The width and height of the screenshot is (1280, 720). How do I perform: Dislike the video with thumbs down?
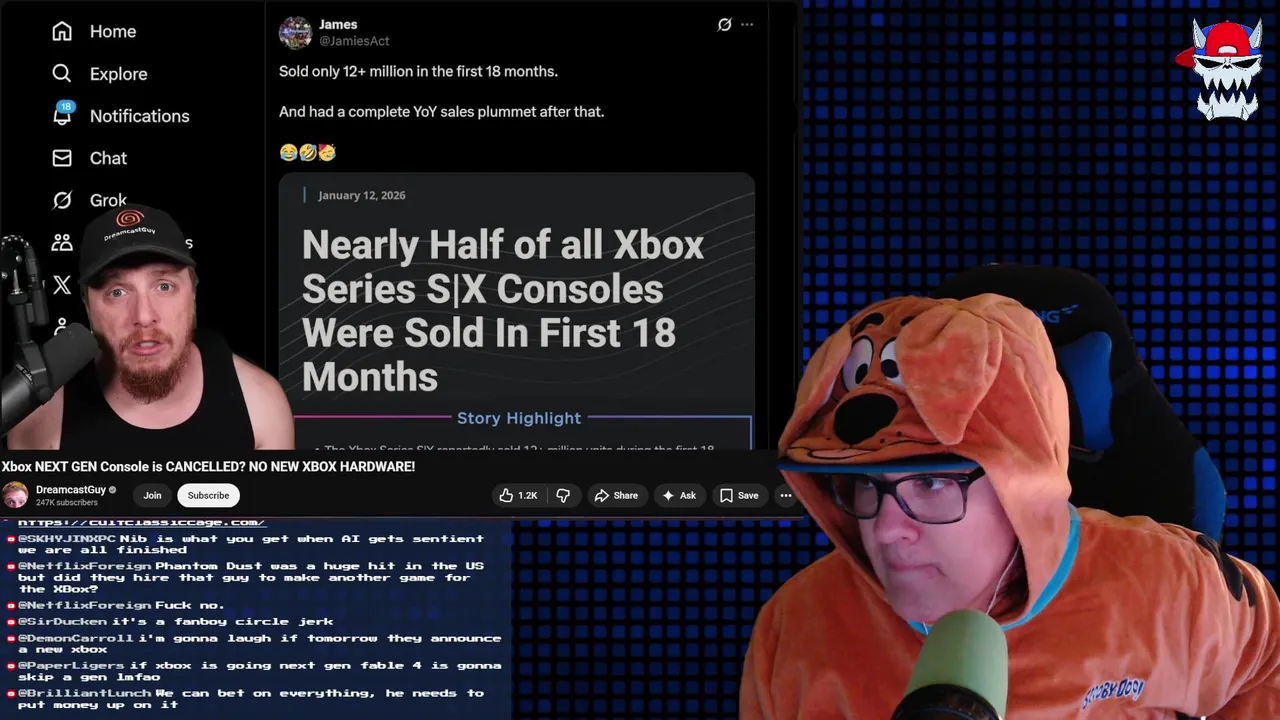click(x=563, y=495)
